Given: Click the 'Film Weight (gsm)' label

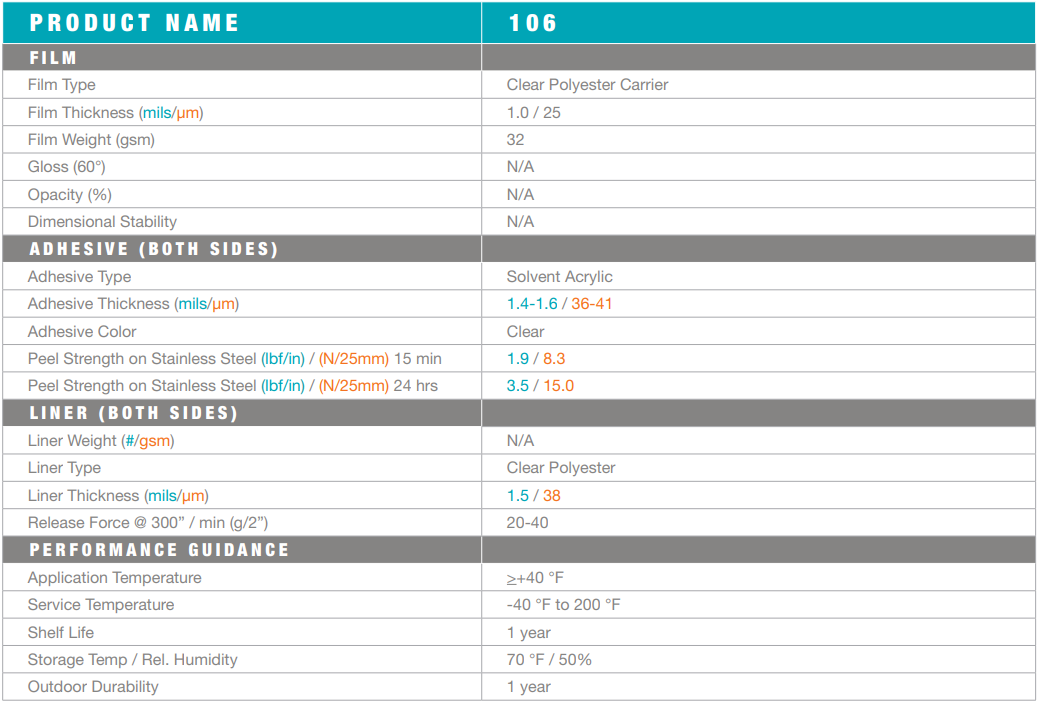Looking at the screenshot, I should (91, 140).
